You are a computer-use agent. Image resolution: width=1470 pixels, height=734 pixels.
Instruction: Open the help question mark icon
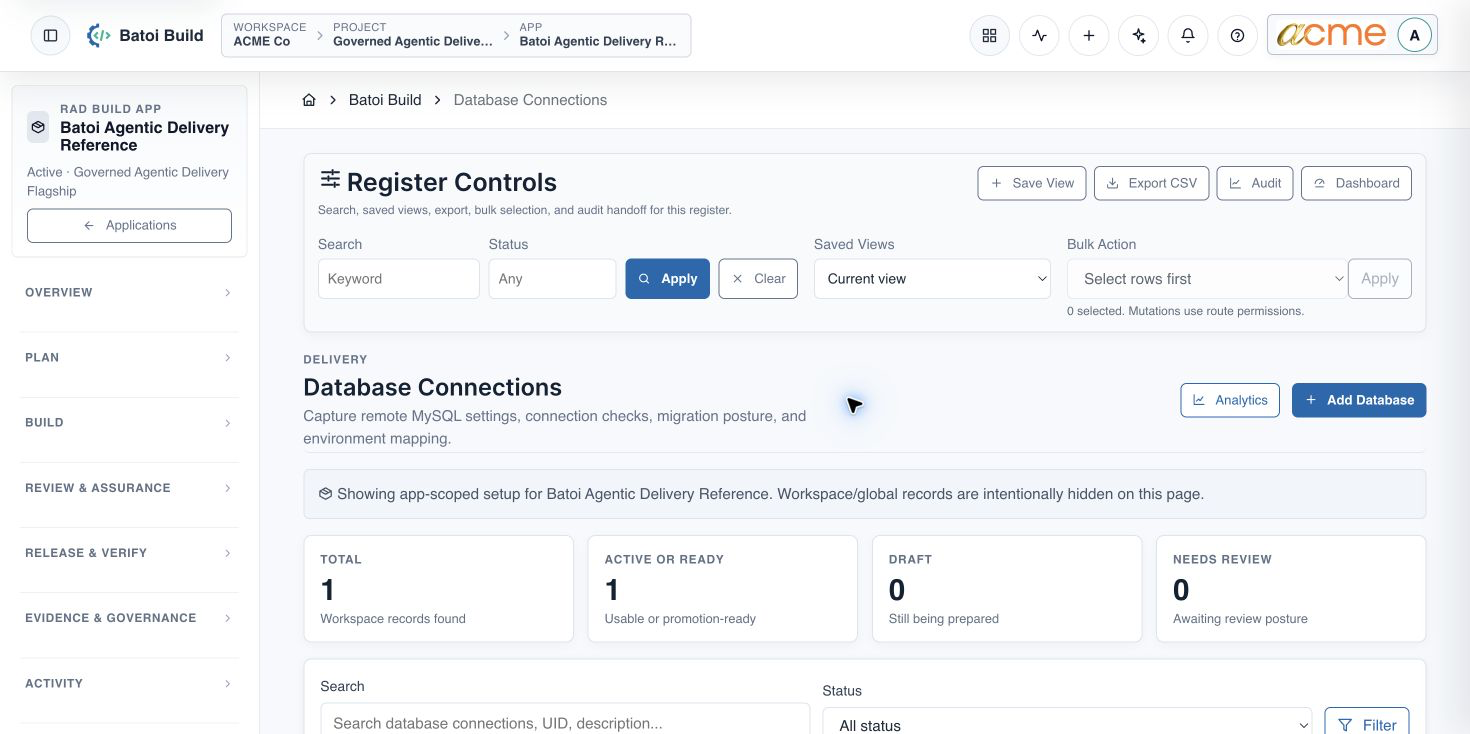tap(1238, 35)
